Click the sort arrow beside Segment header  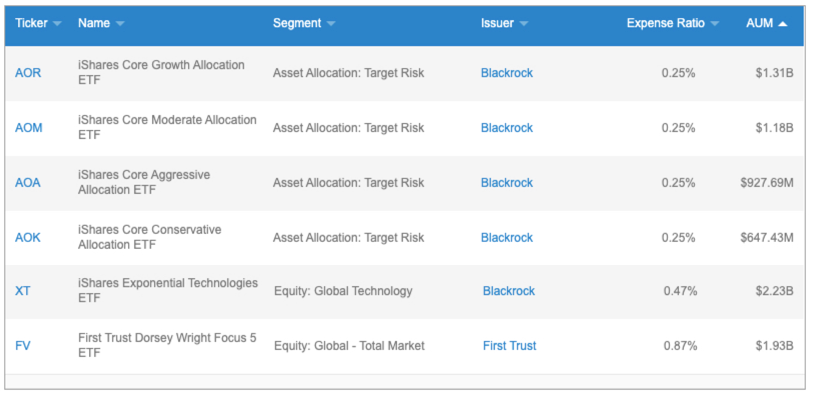(331, 24)
